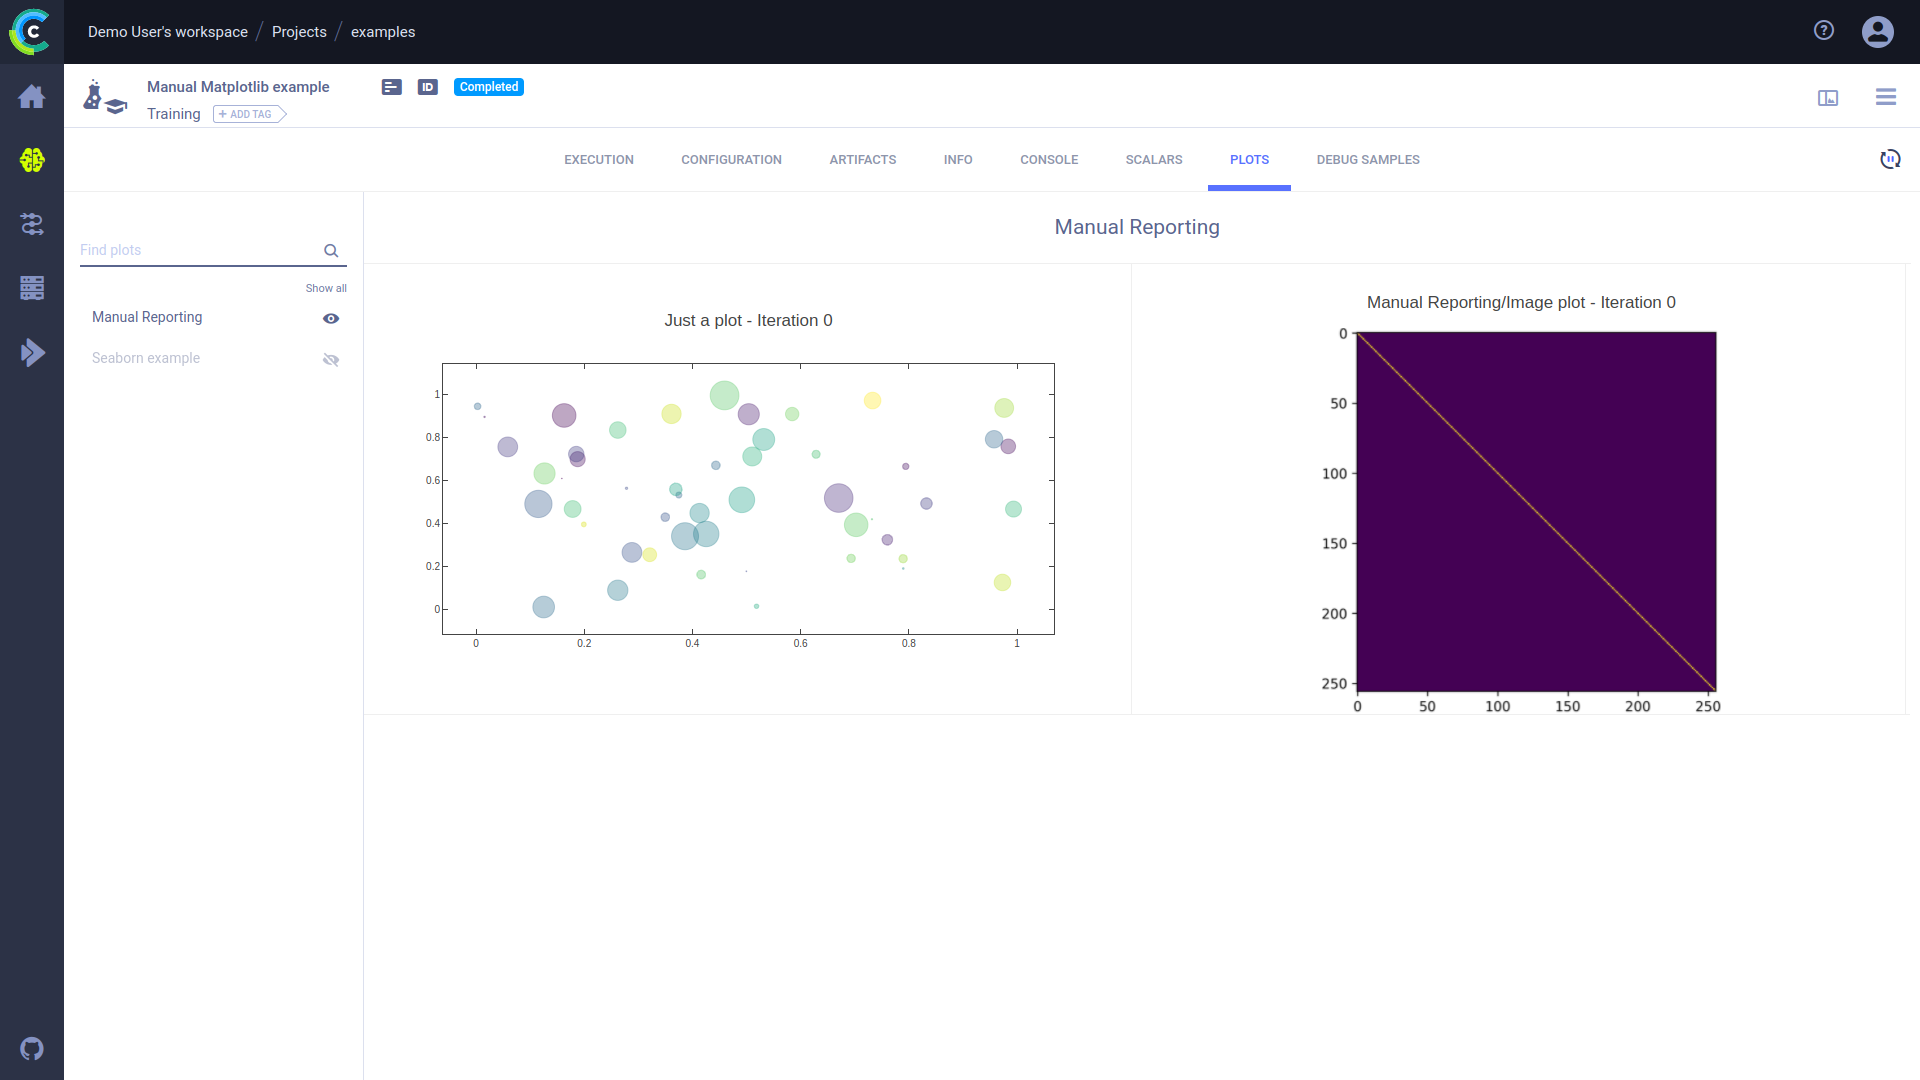The width and height of the screenshot is (1920, 1080).
Task: Open the GitHub link icon
Action: point(32,1048)
